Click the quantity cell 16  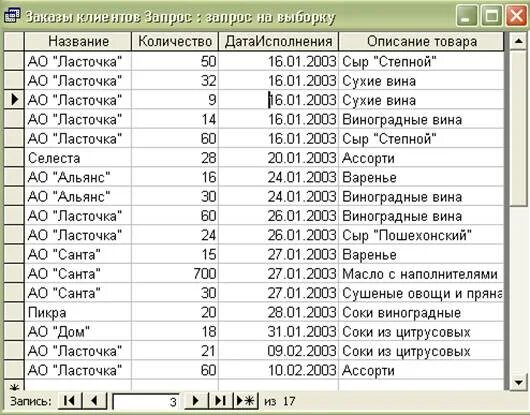pyautogui.click(x=175, y=177)
